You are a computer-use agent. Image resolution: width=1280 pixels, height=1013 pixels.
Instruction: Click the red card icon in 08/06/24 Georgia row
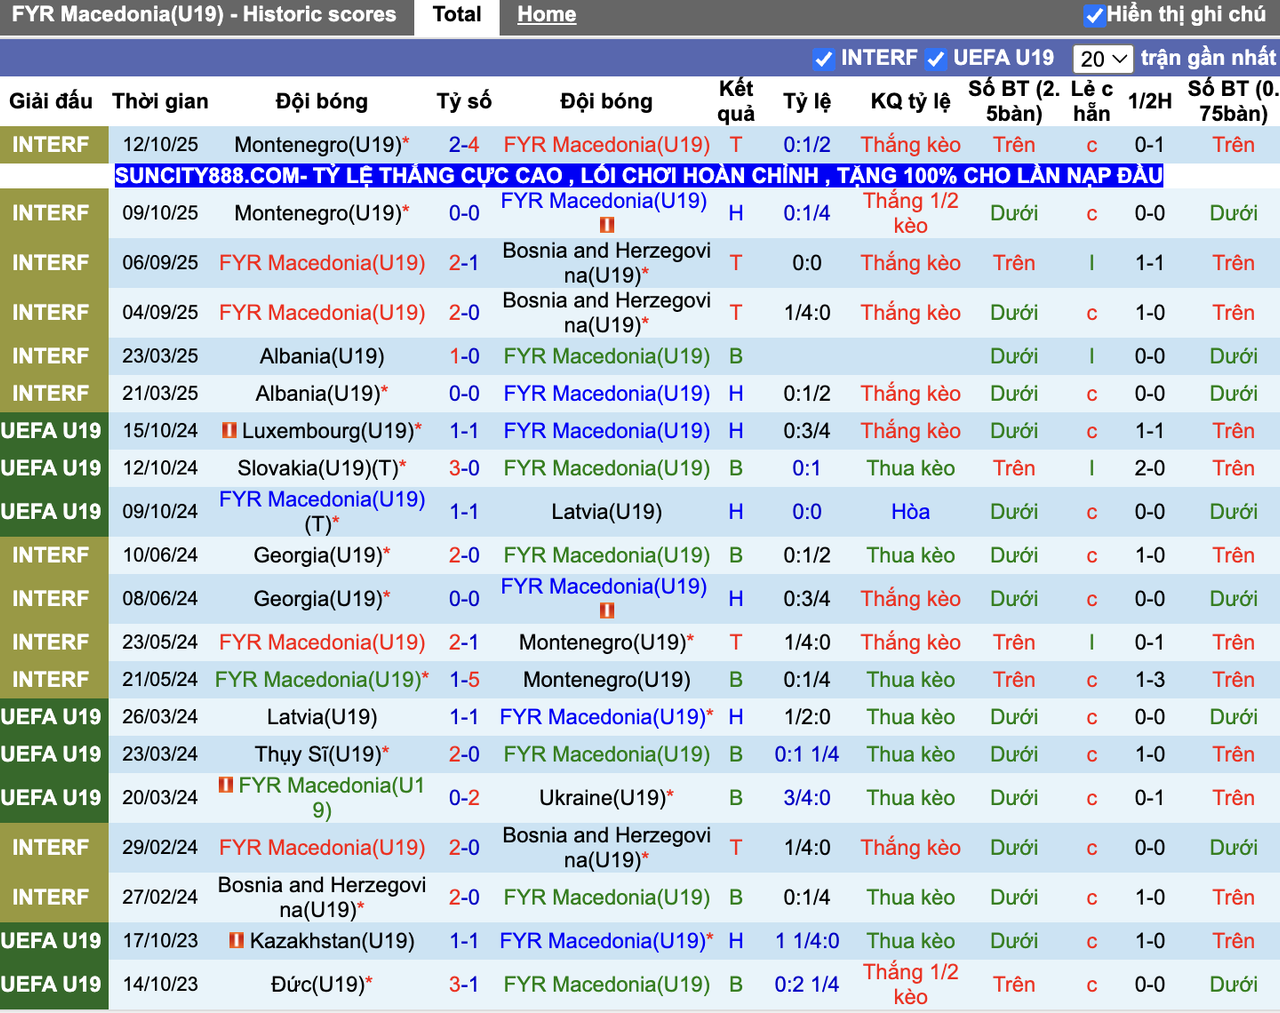pyautogui.click(x=606, y=611)
